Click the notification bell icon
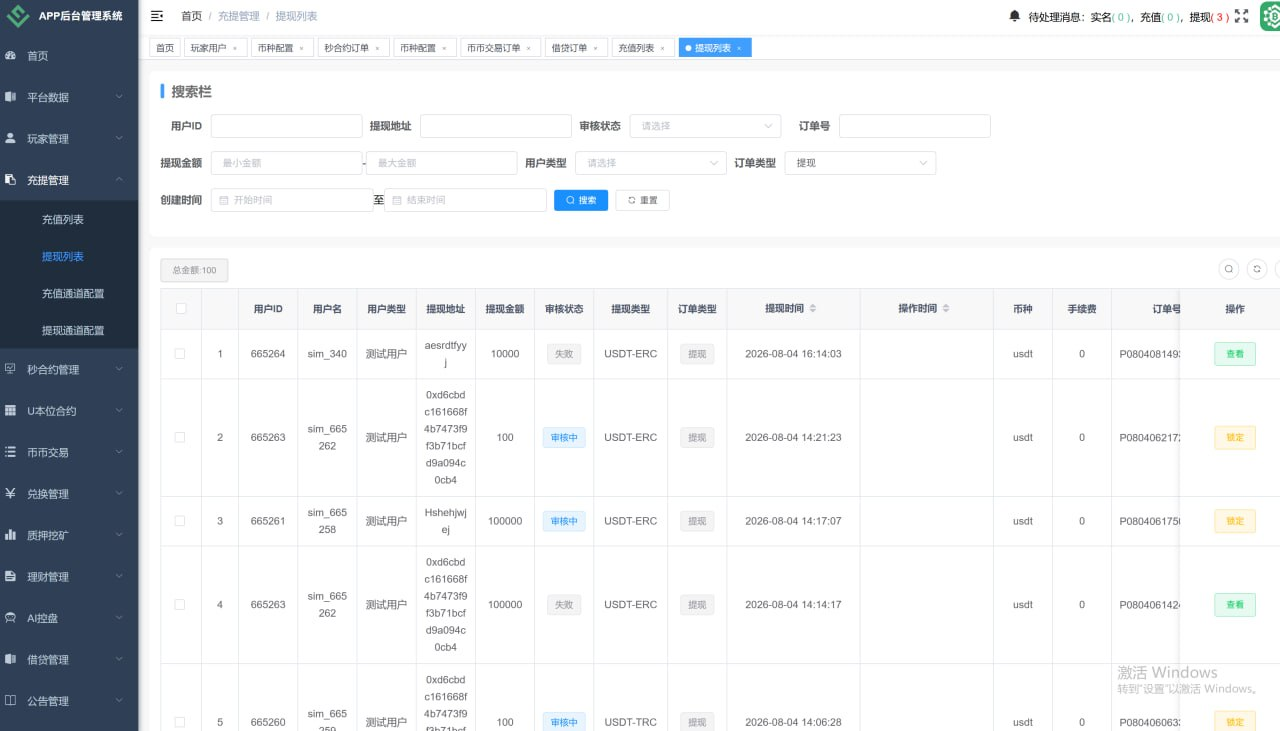Screen dimensions: 1280x731 (1015, 16)
